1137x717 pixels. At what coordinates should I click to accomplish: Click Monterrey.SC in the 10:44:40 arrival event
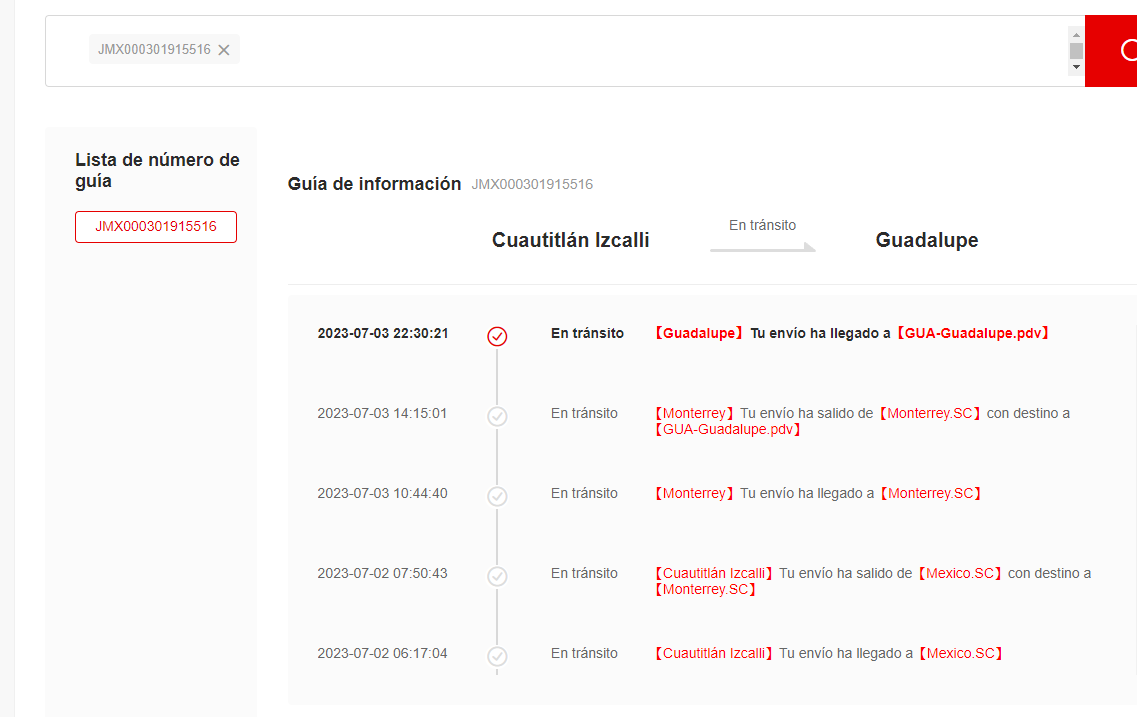(x=929, y=493)
